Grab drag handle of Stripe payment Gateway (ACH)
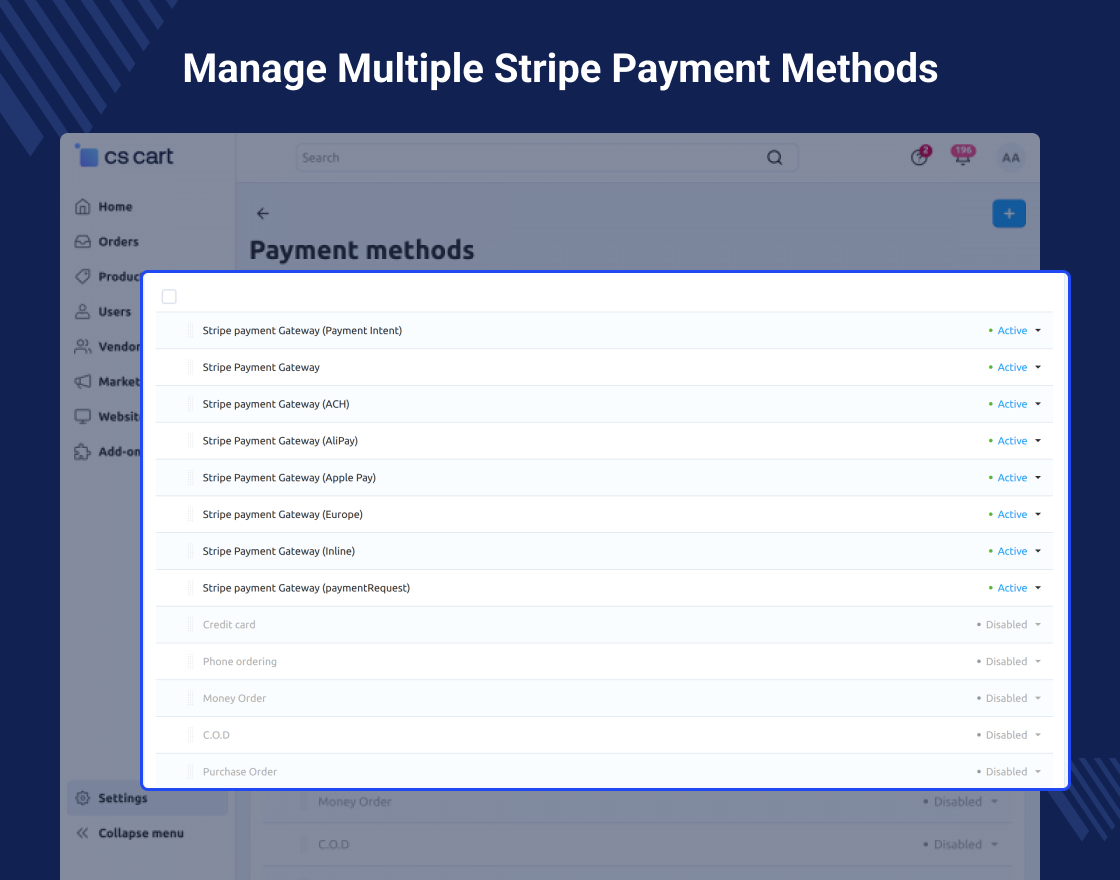This screenshot has width=1120, height=880. 190,404
